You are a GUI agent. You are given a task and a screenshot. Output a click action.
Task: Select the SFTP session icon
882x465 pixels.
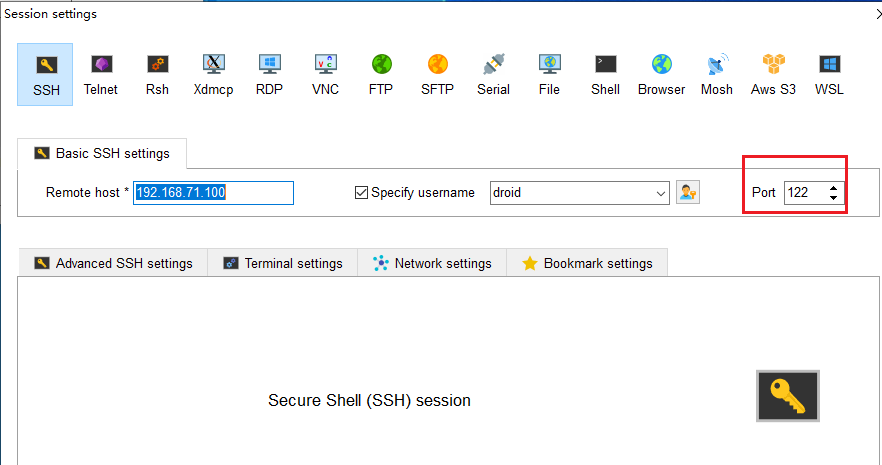437,74
